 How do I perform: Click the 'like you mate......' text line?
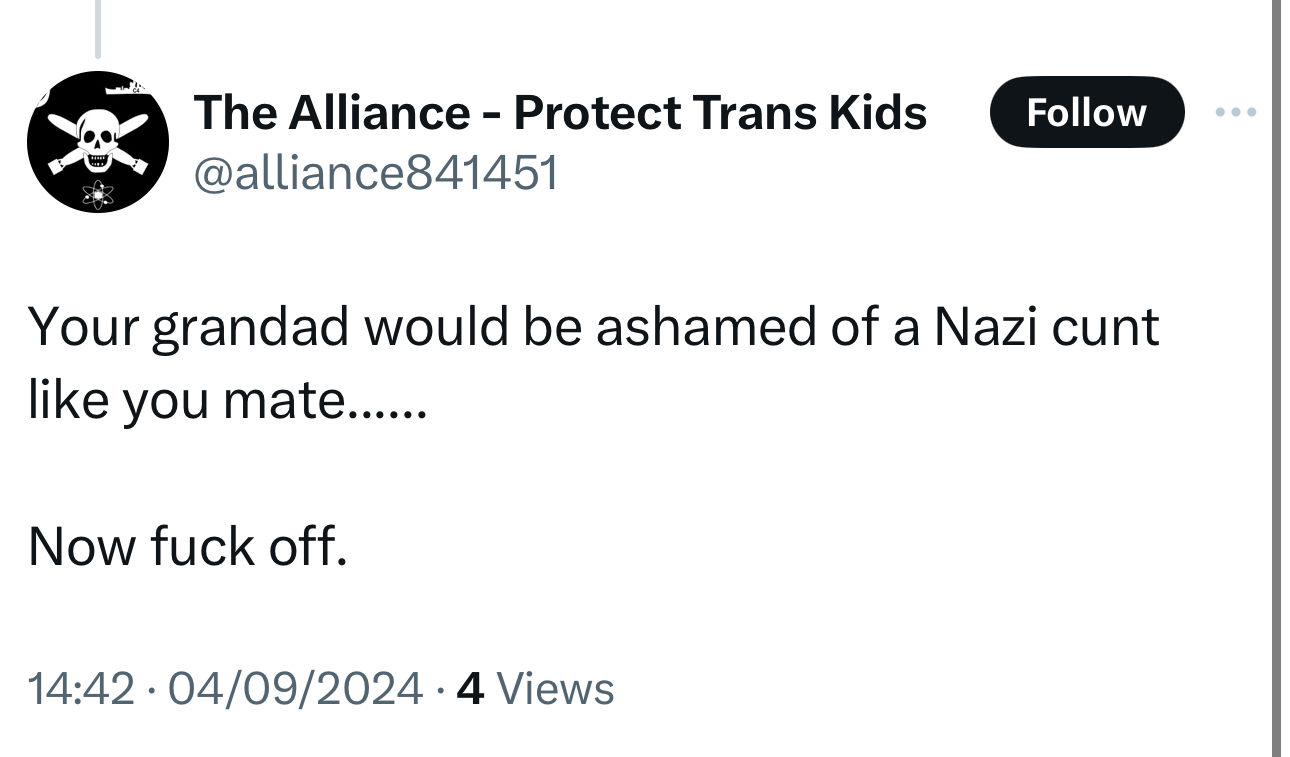coord(228,400)
